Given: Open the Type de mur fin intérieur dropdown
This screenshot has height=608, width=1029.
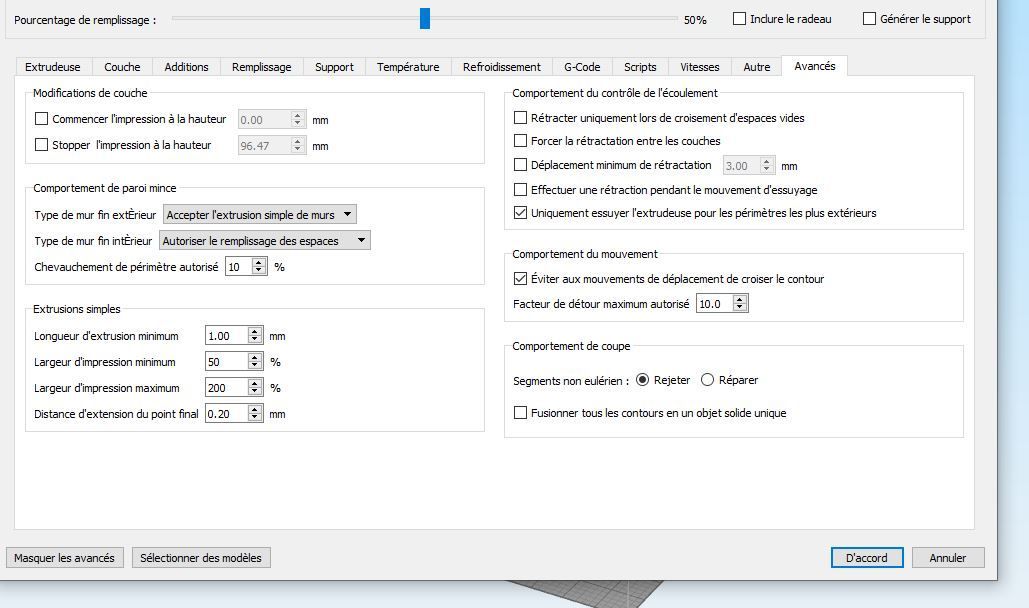Looking at the screenshot, I should coord(264,240).
